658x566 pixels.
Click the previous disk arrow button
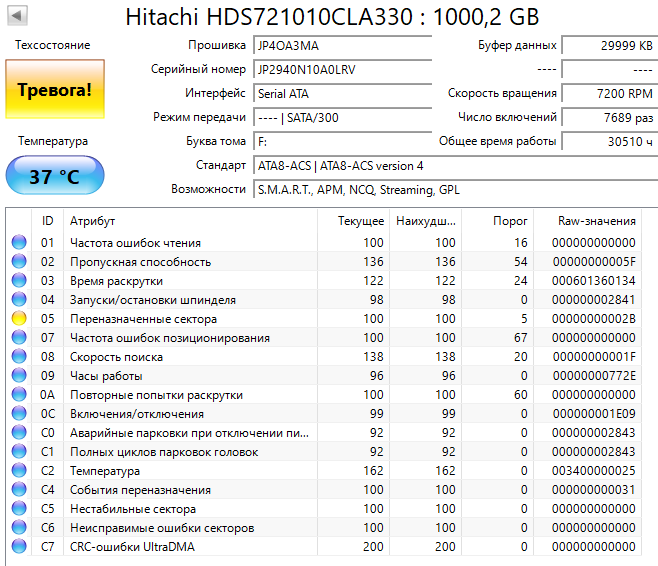click(17, 16)
